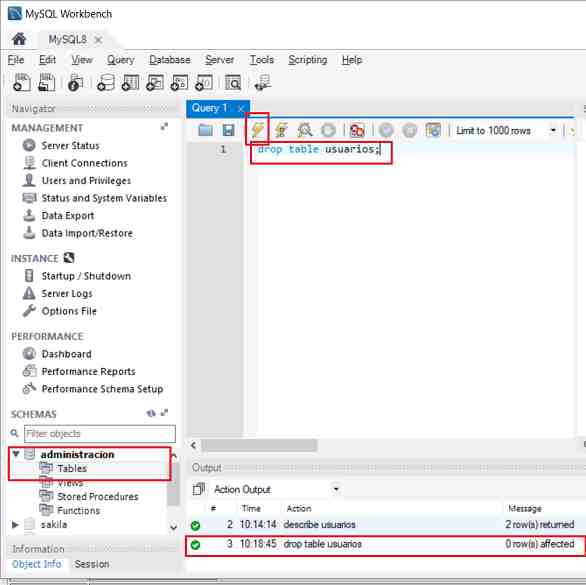
Task: Open the File menu
Action: [x=16, y=60]
